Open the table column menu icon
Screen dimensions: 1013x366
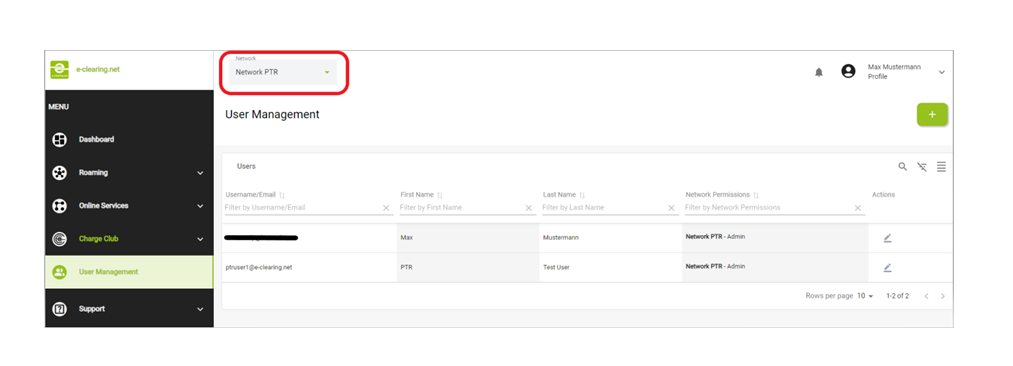click(x=941, y=167)
